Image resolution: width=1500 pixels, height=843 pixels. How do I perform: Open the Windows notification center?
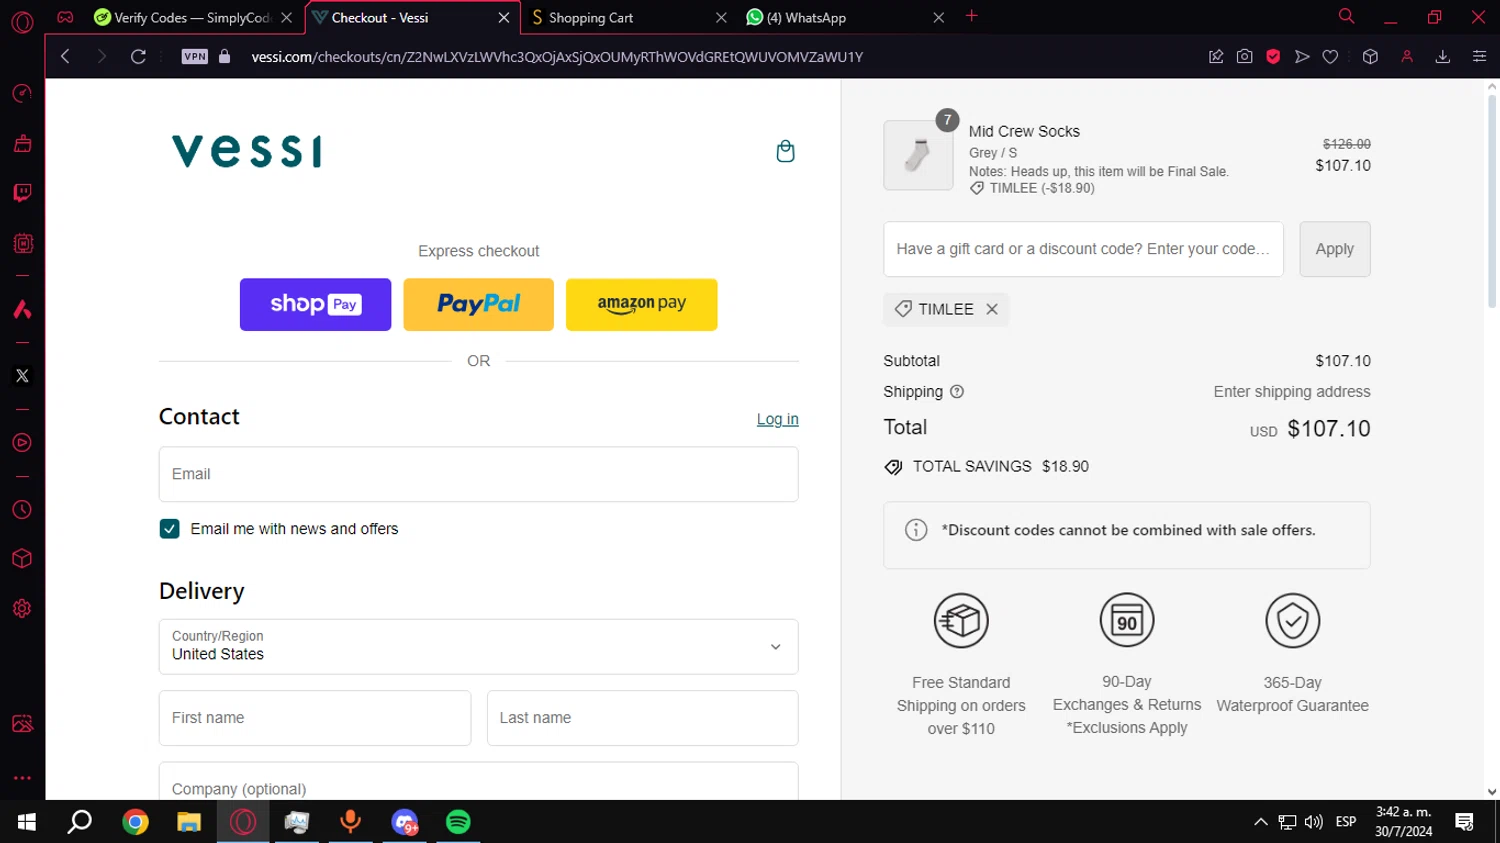point(1464,822)
